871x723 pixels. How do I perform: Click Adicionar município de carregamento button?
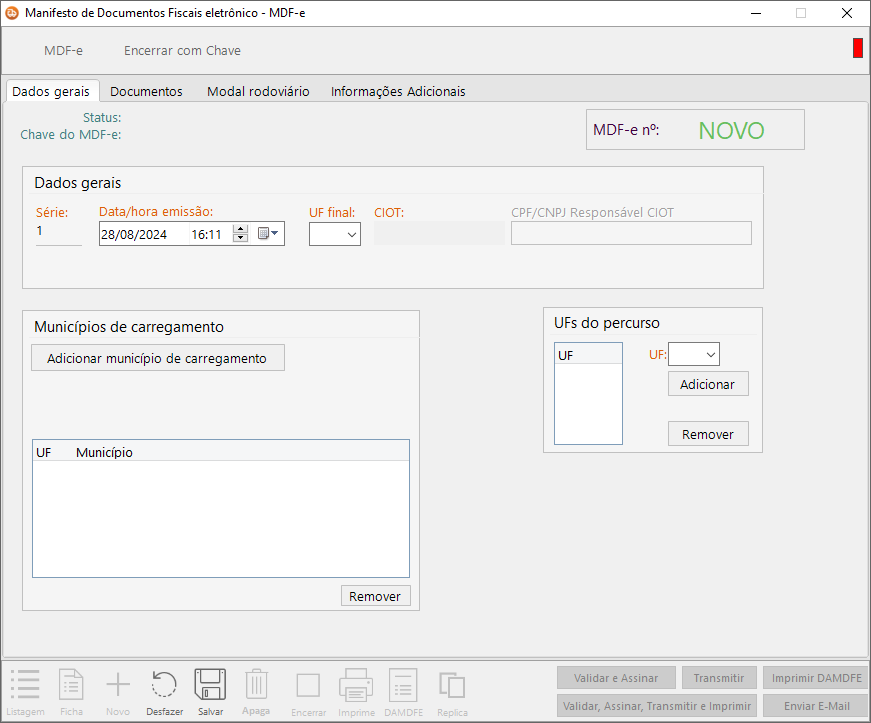point(158,358)
